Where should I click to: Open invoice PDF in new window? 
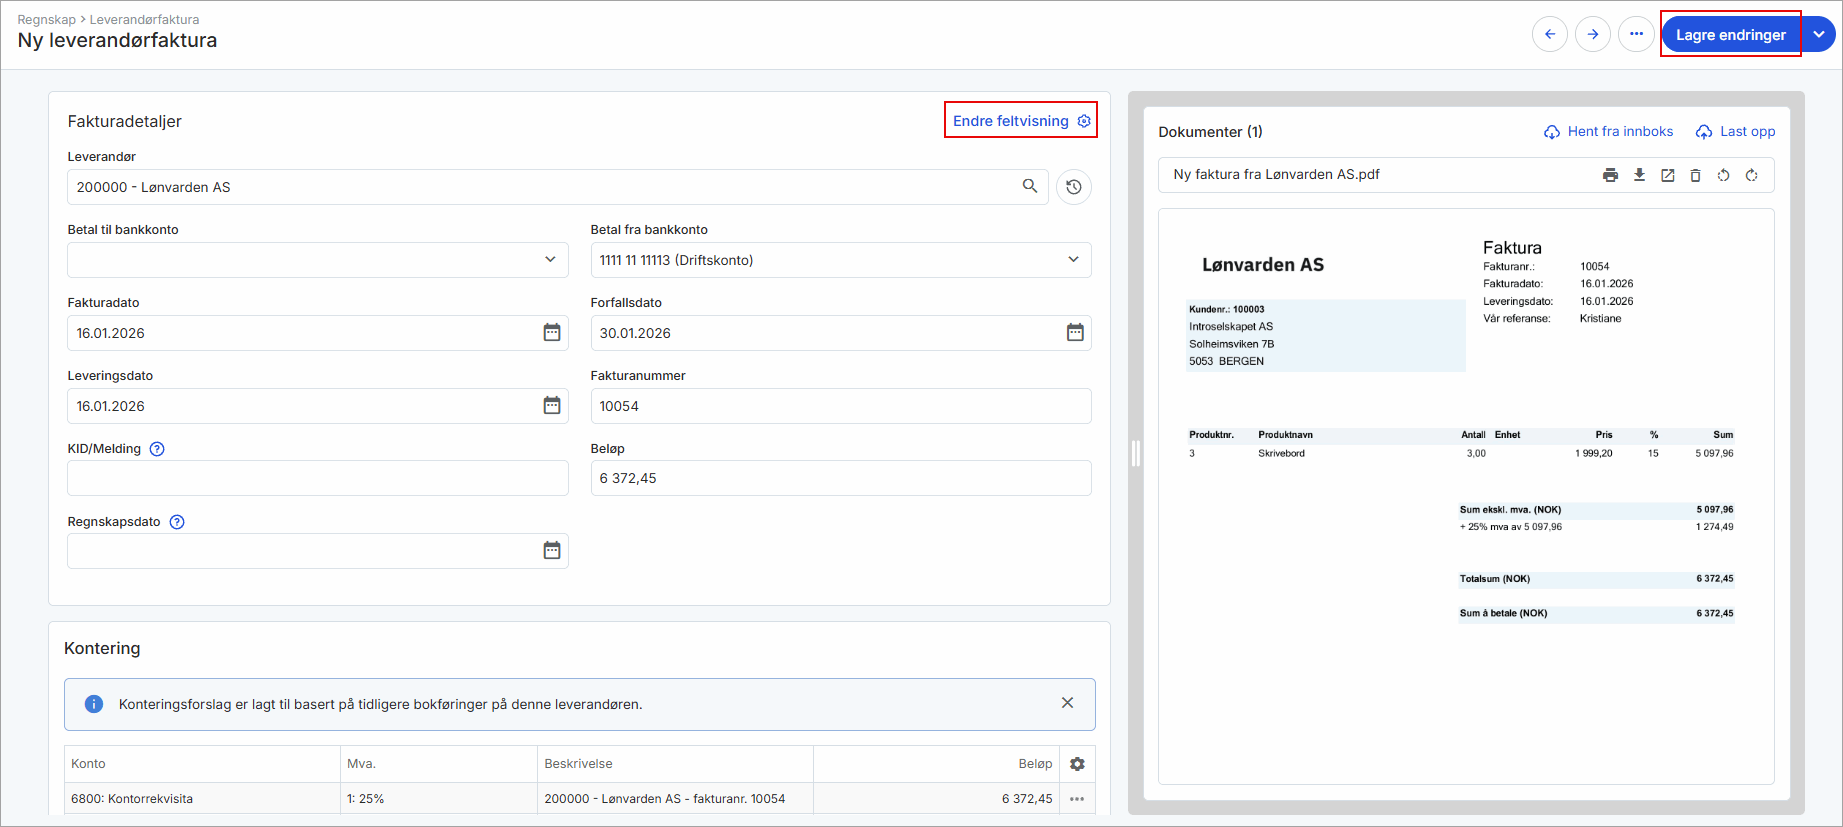click(1667, 175)
